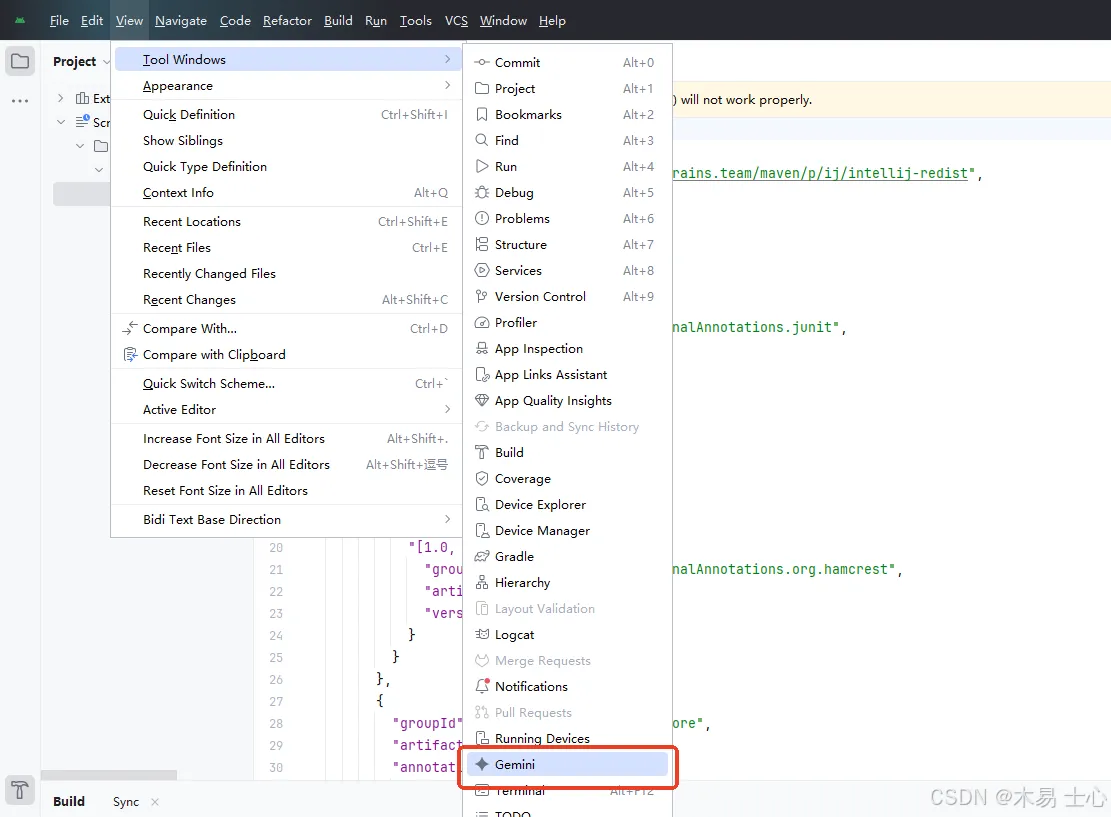Viewport: 1111px width, 817px height.
Task: Open the Profiler tool window
Action: [x=567, y=322]
